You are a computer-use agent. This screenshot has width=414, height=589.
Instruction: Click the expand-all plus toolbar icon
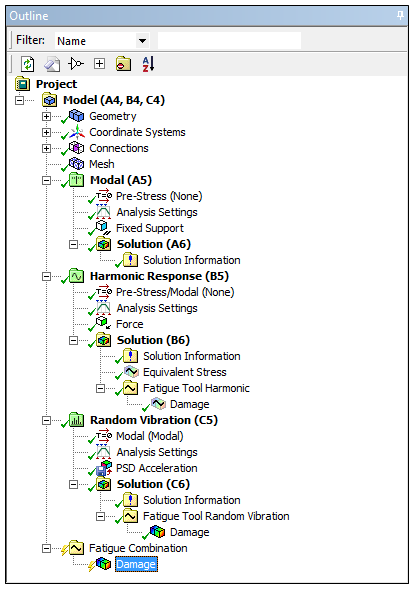(99, 64)
